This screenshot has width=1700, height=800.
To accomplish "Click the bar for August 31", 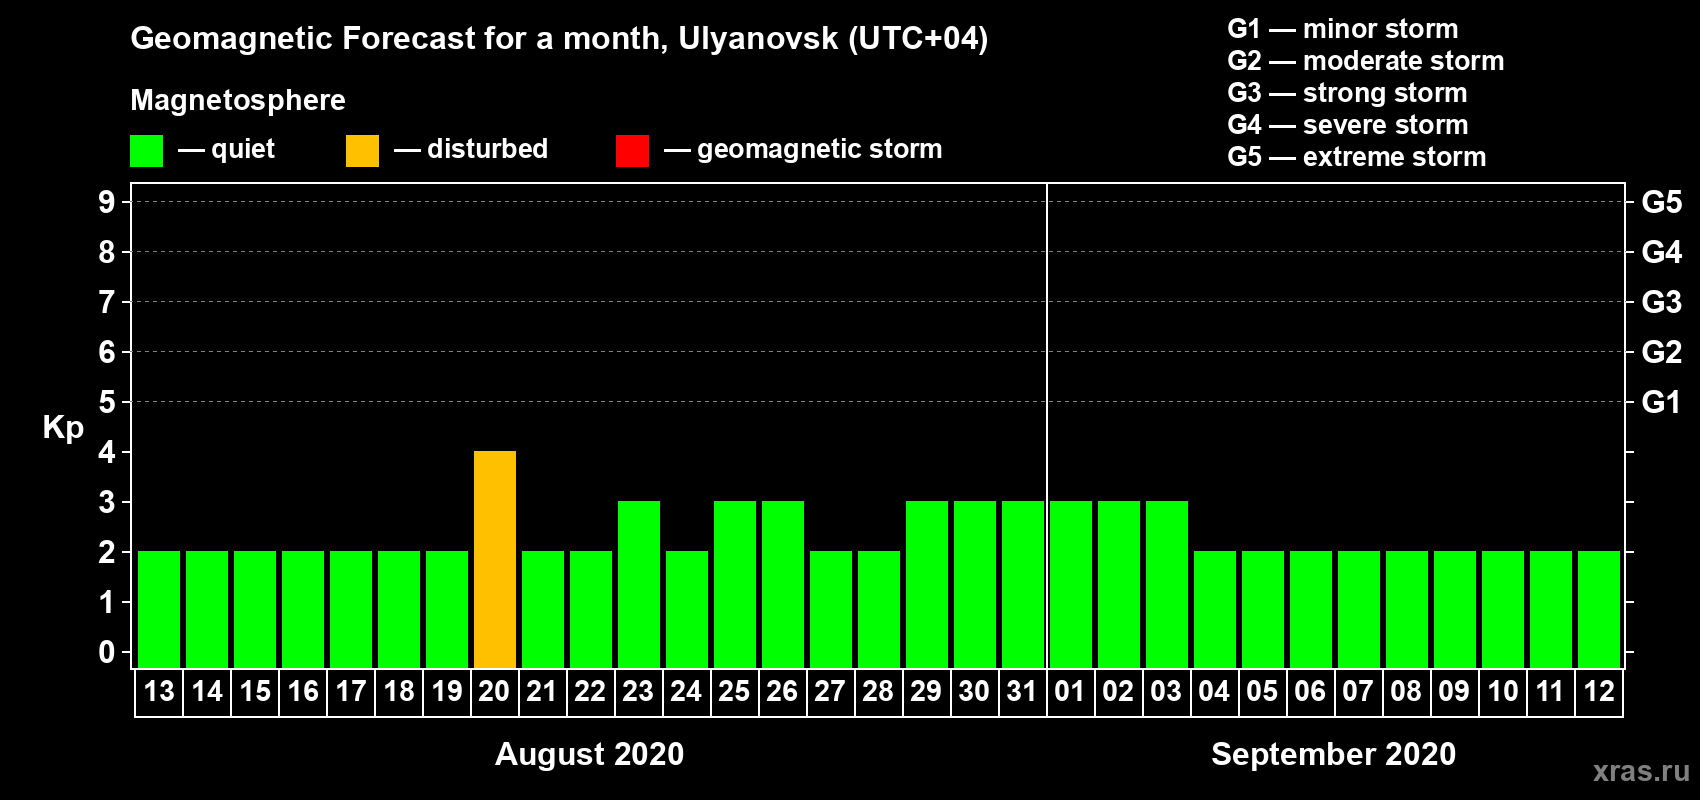I will pyautogui.click(x=1023, y=584).
